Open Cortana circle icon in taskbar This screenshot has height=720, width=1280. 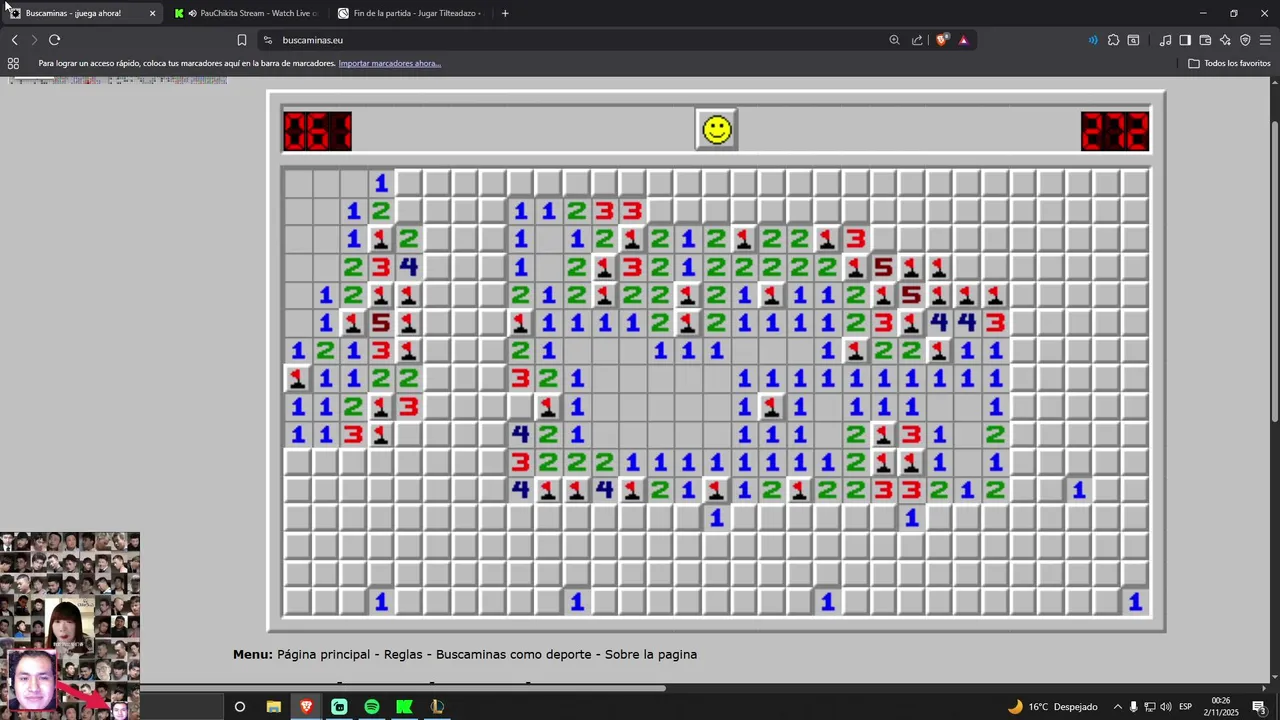(x=240, y=707)
